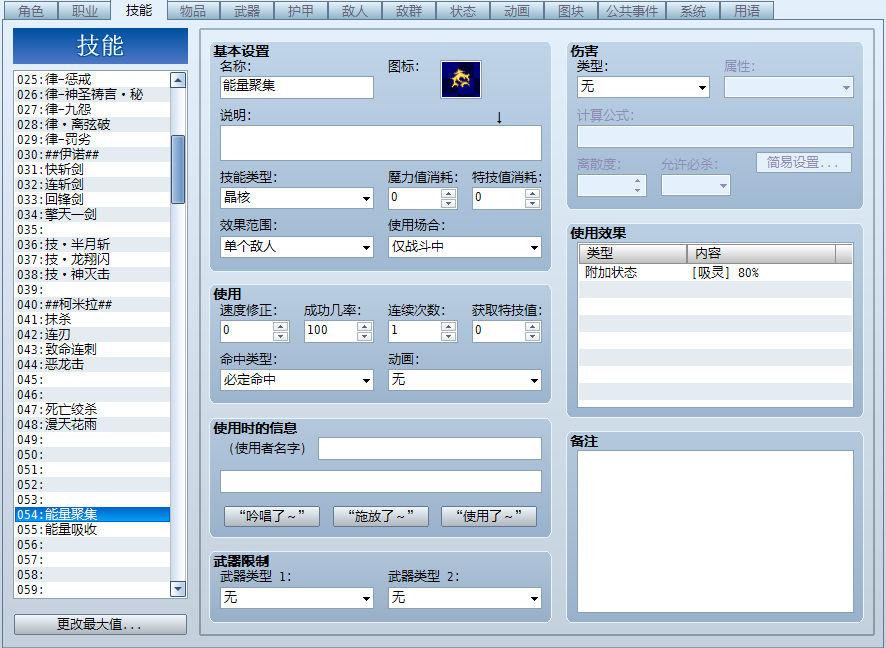Select skill 041:抹杀
Viewport: 886px width, 648px height.
[92, 319]
